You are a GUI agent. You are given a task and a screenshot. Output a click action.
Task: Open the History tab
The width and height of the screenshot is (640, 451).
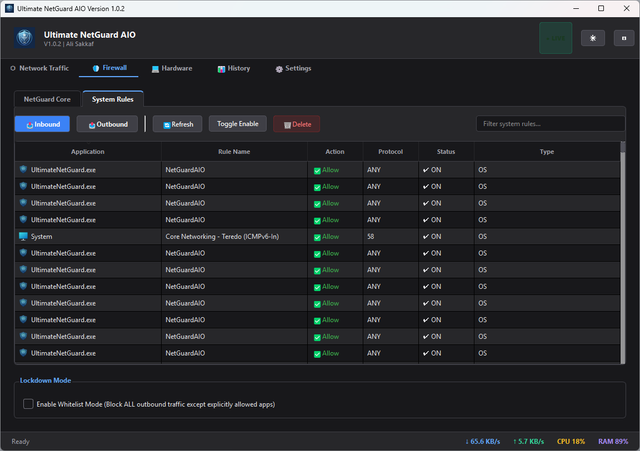[x=233, y=69]
